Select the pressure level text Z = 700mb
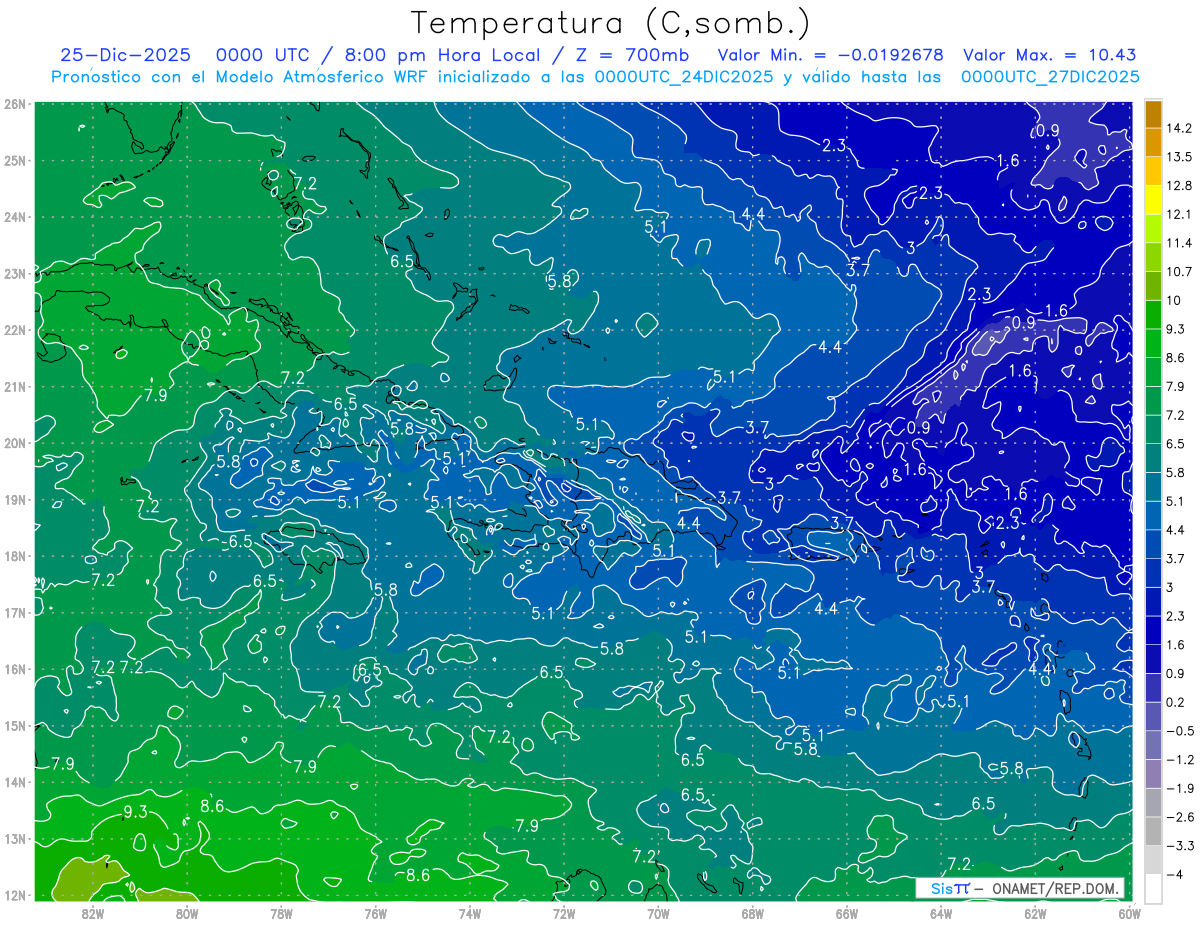 pyautogui.click(x=631, y=55)
